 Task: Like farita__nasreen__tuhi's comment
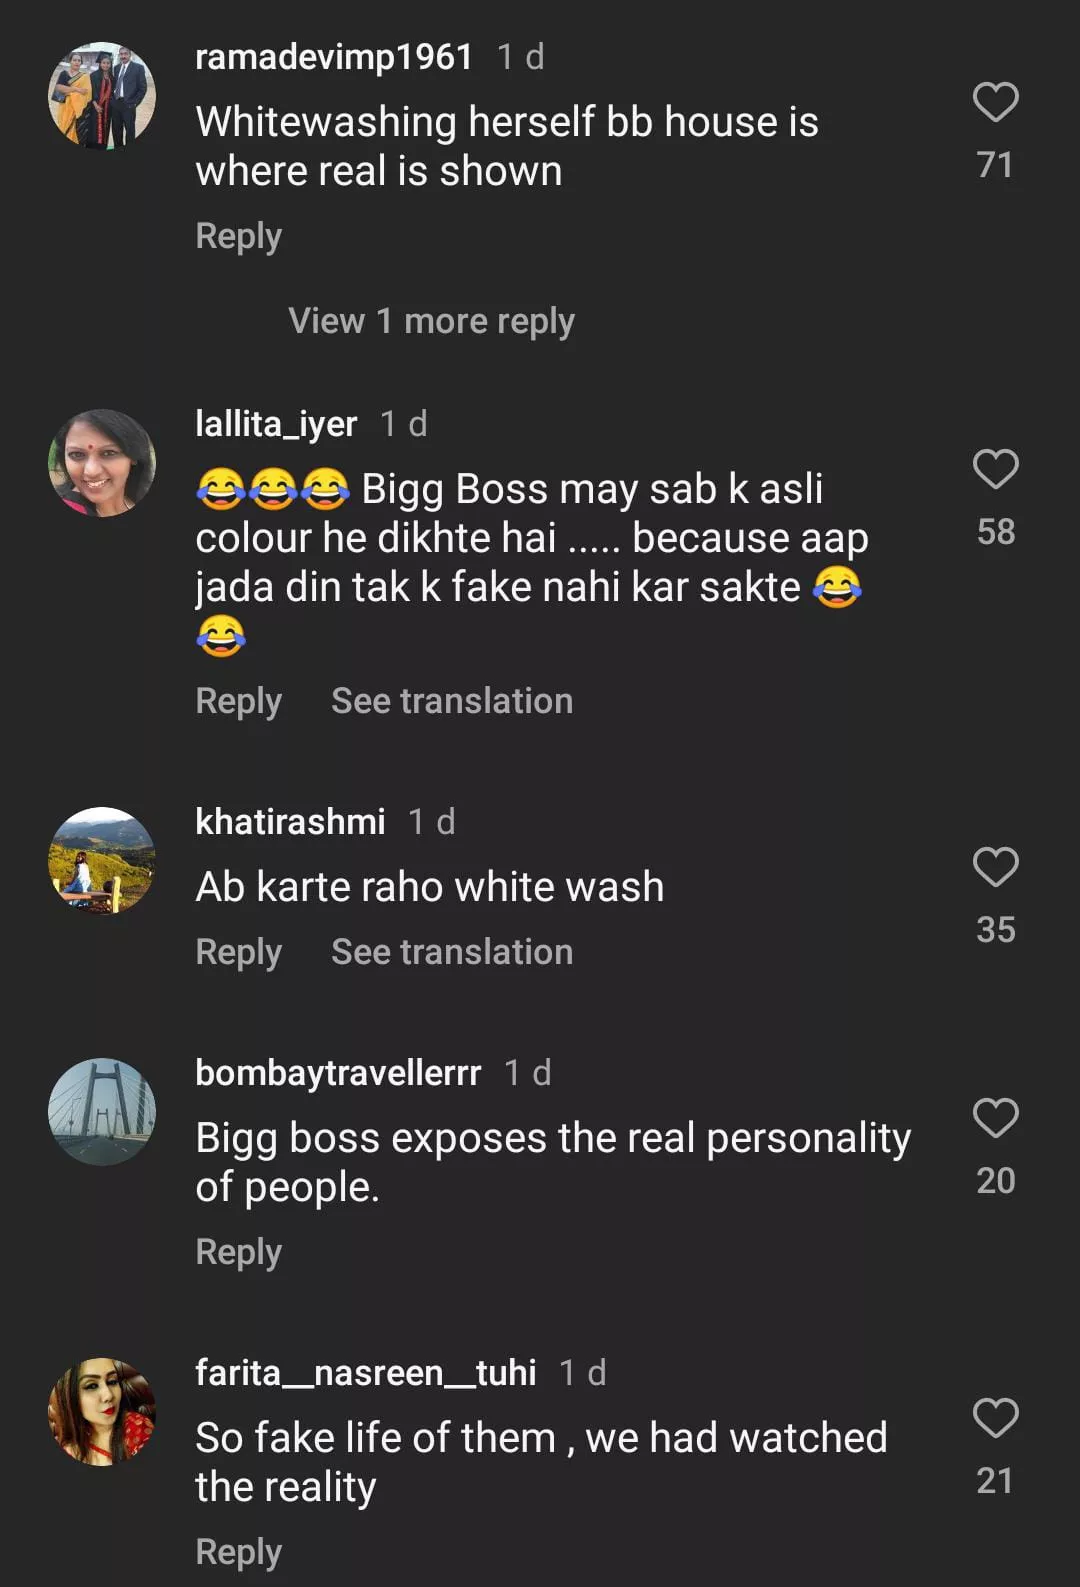coord(995,1418)
